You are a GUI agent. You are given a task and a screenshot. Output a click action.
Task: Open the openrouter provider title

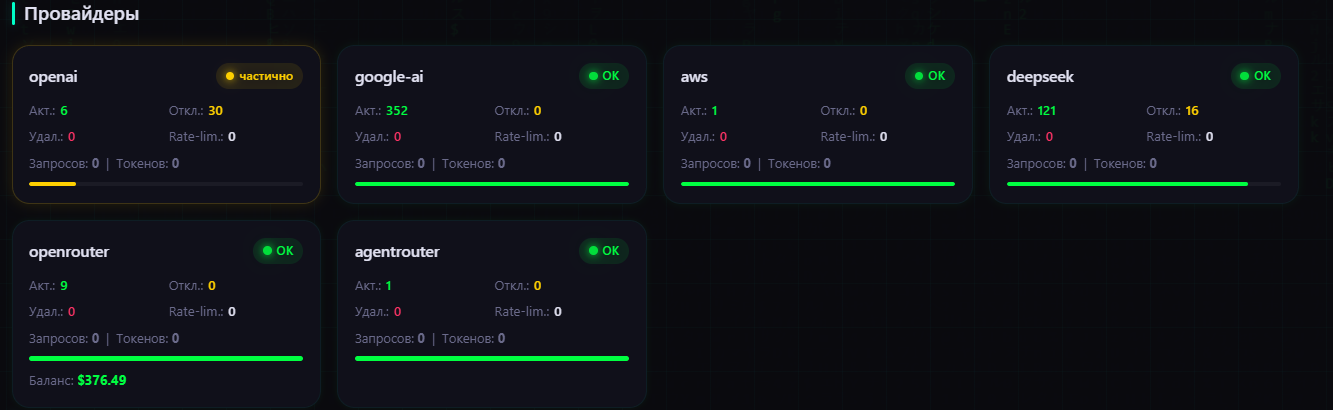(x=69, y=252)
